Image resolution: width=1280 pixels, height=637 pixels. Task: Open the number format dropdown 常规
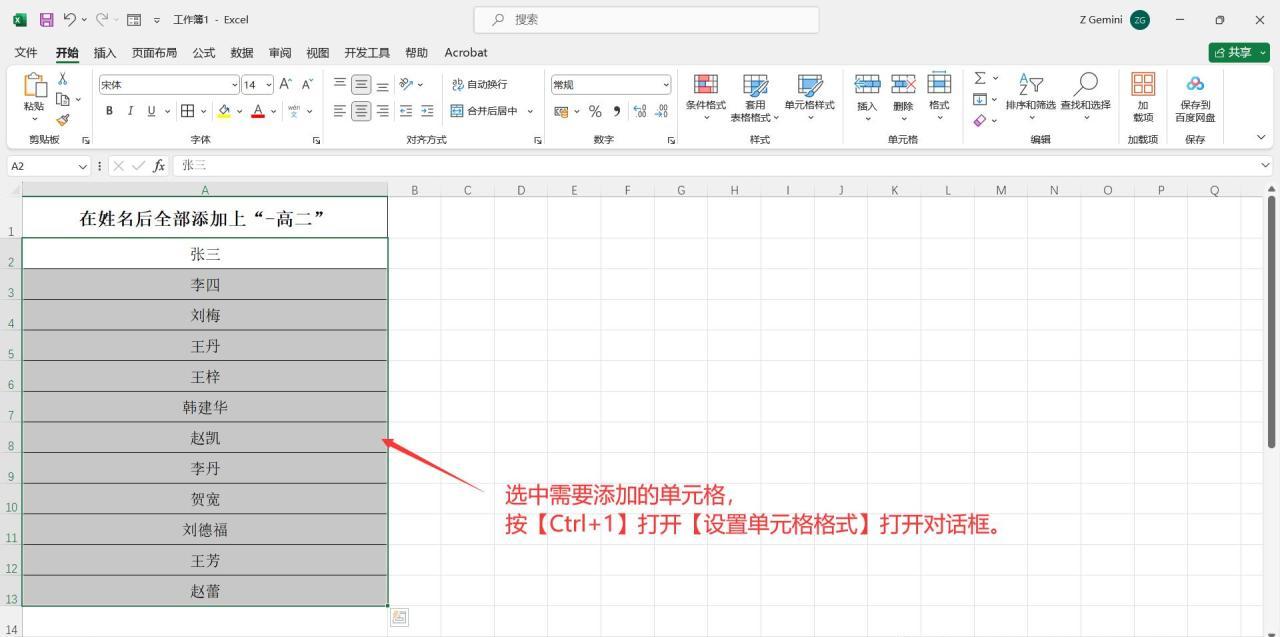[x=666, y=85]
